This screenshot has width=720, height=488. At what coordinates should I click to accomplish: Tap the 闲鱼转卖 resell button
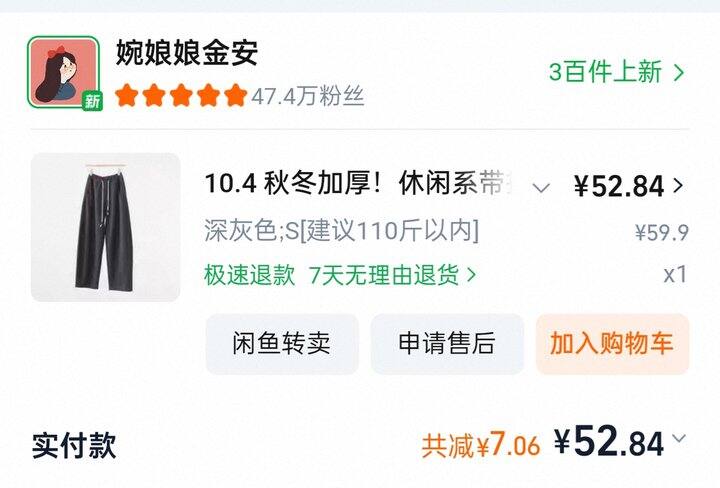(x=282, y=343)
